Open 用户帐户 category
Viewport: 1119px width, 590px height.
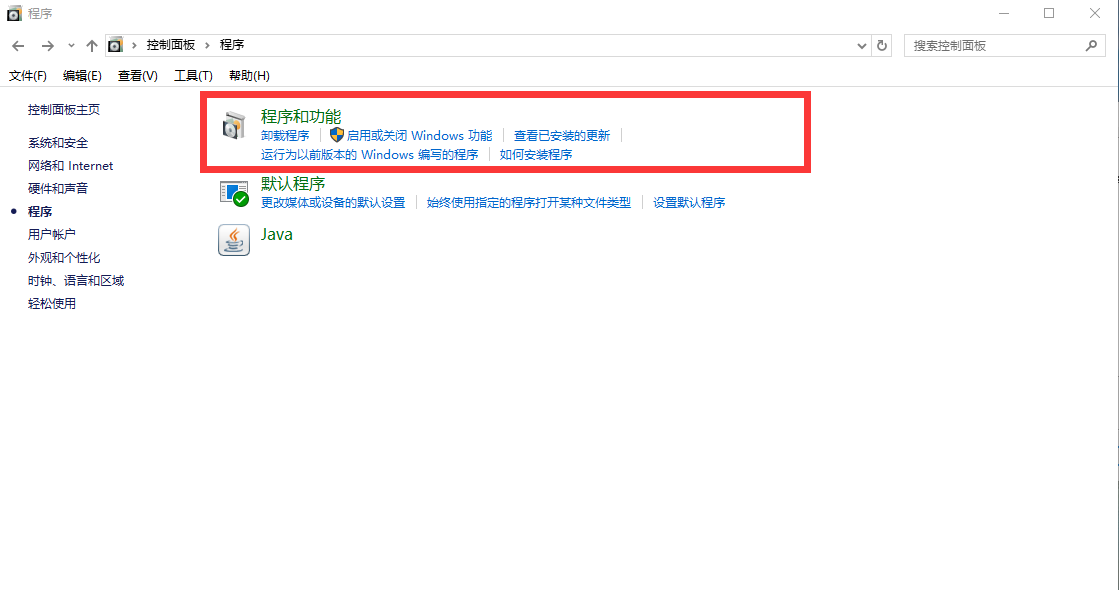(51, 234)
